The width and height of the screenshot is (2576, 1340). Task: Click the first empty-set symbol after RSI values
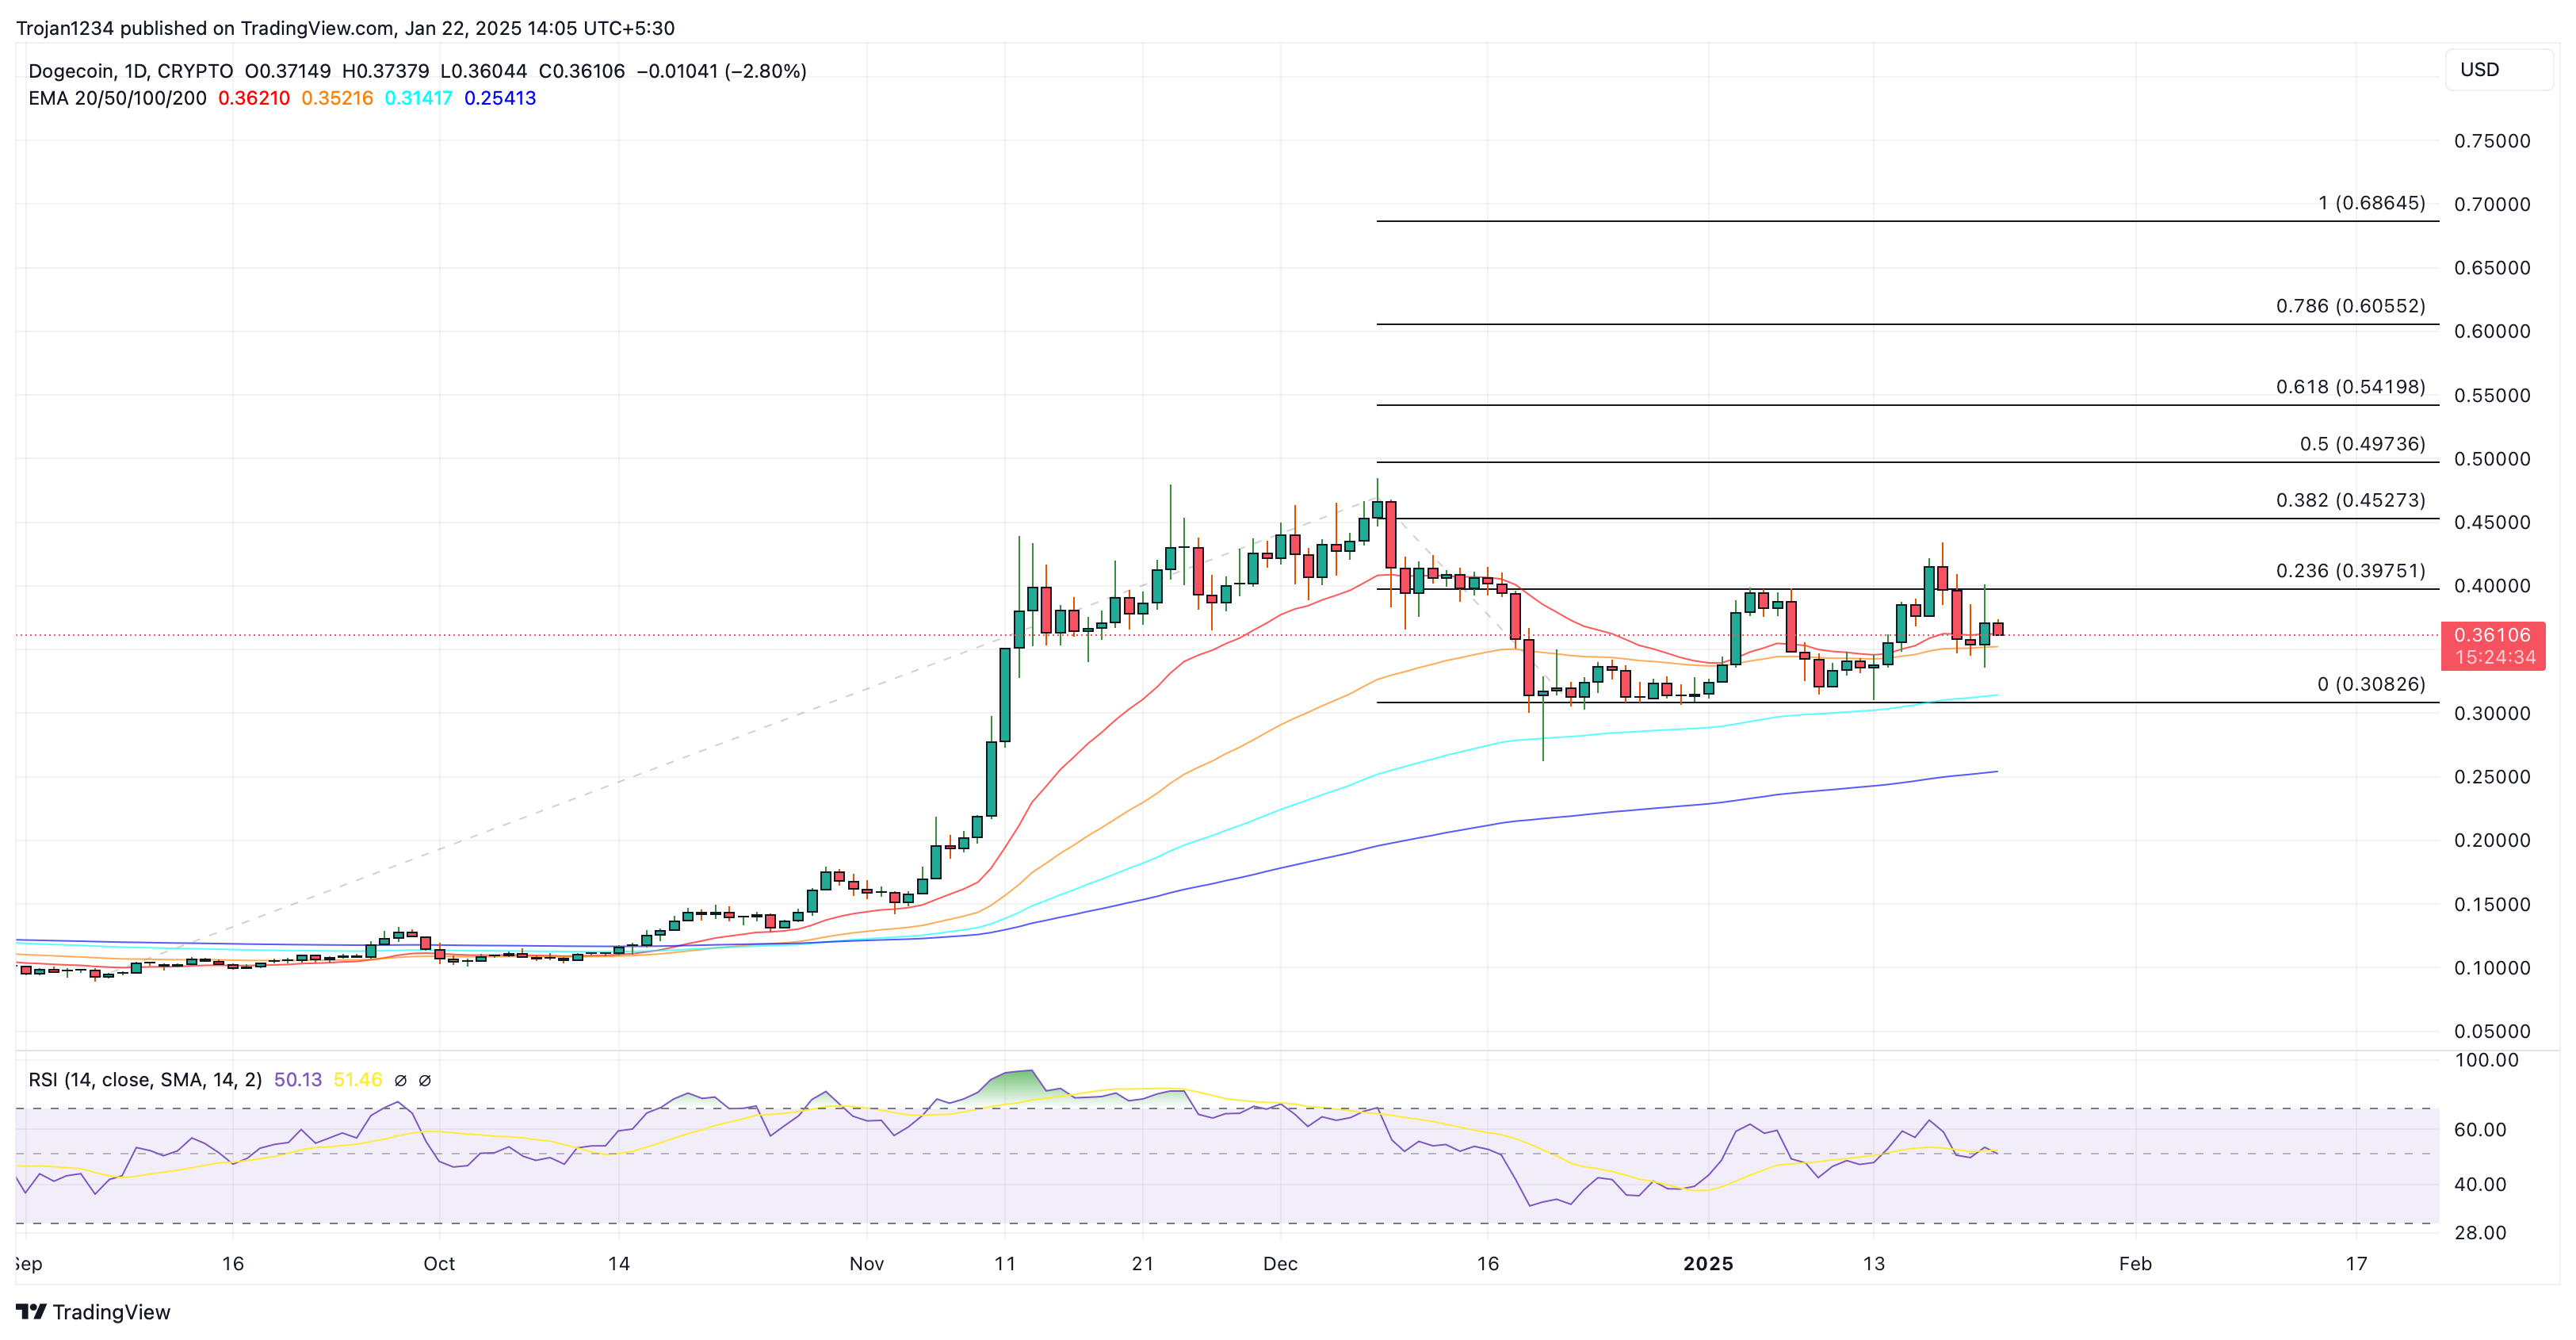click(x=400, y=1080)
